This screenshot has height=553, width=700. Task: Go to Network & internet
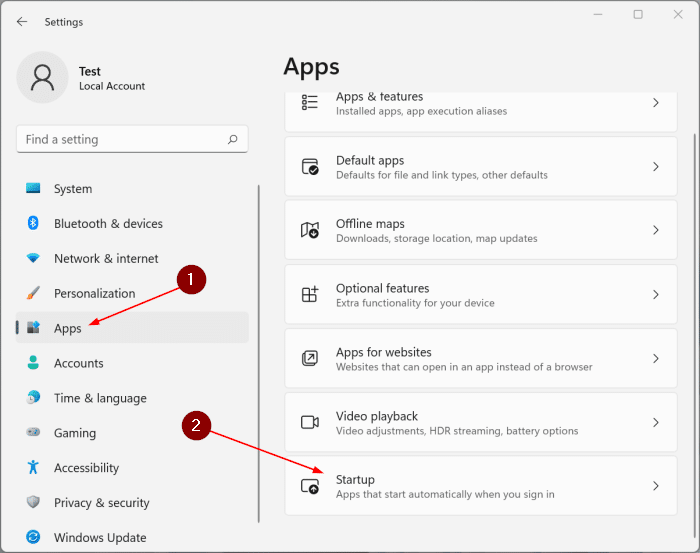[x=132, y=258]
